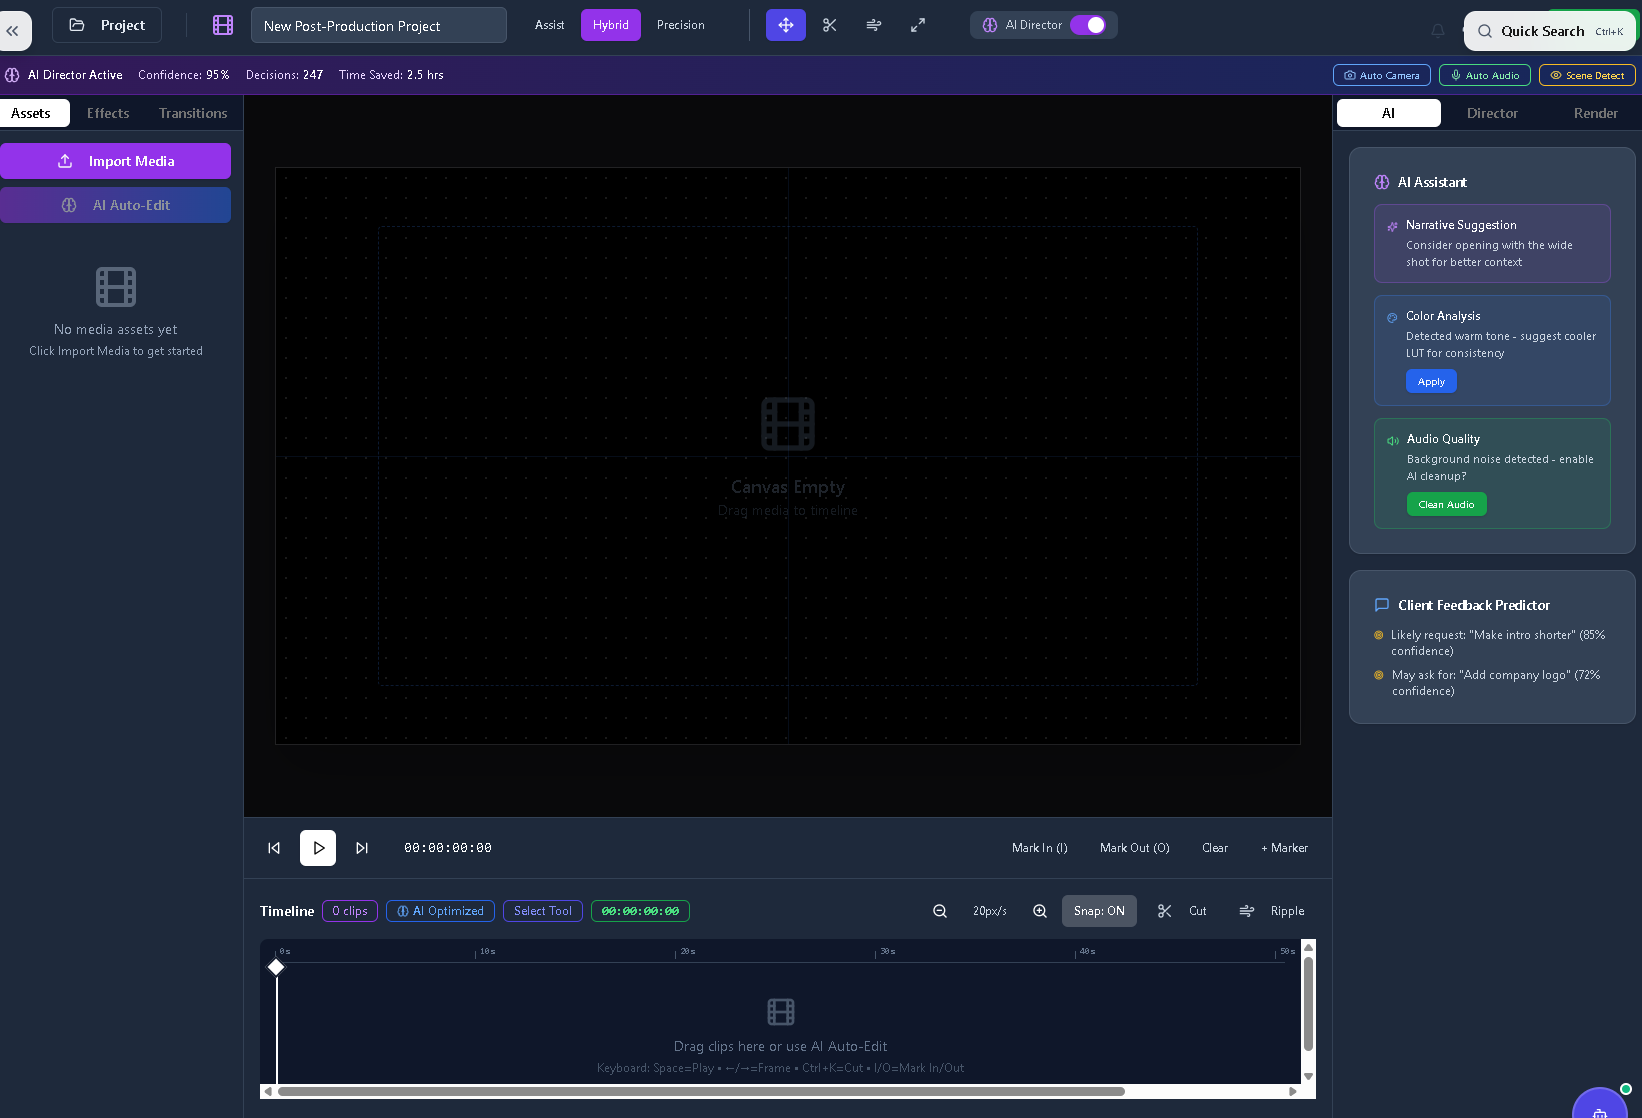
Task: Select the scissors Cut tool at the top
Action: [829, 25]
